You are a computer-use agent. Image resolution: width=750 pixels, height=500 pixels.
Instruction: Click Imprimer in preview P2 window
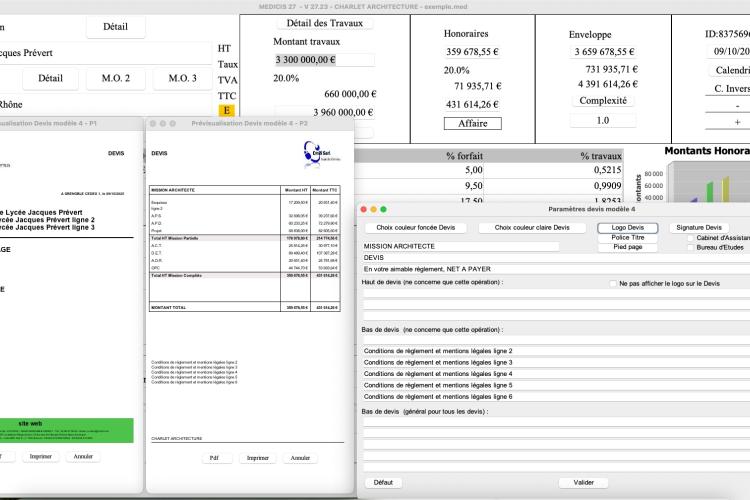click(x=258, y=458)
